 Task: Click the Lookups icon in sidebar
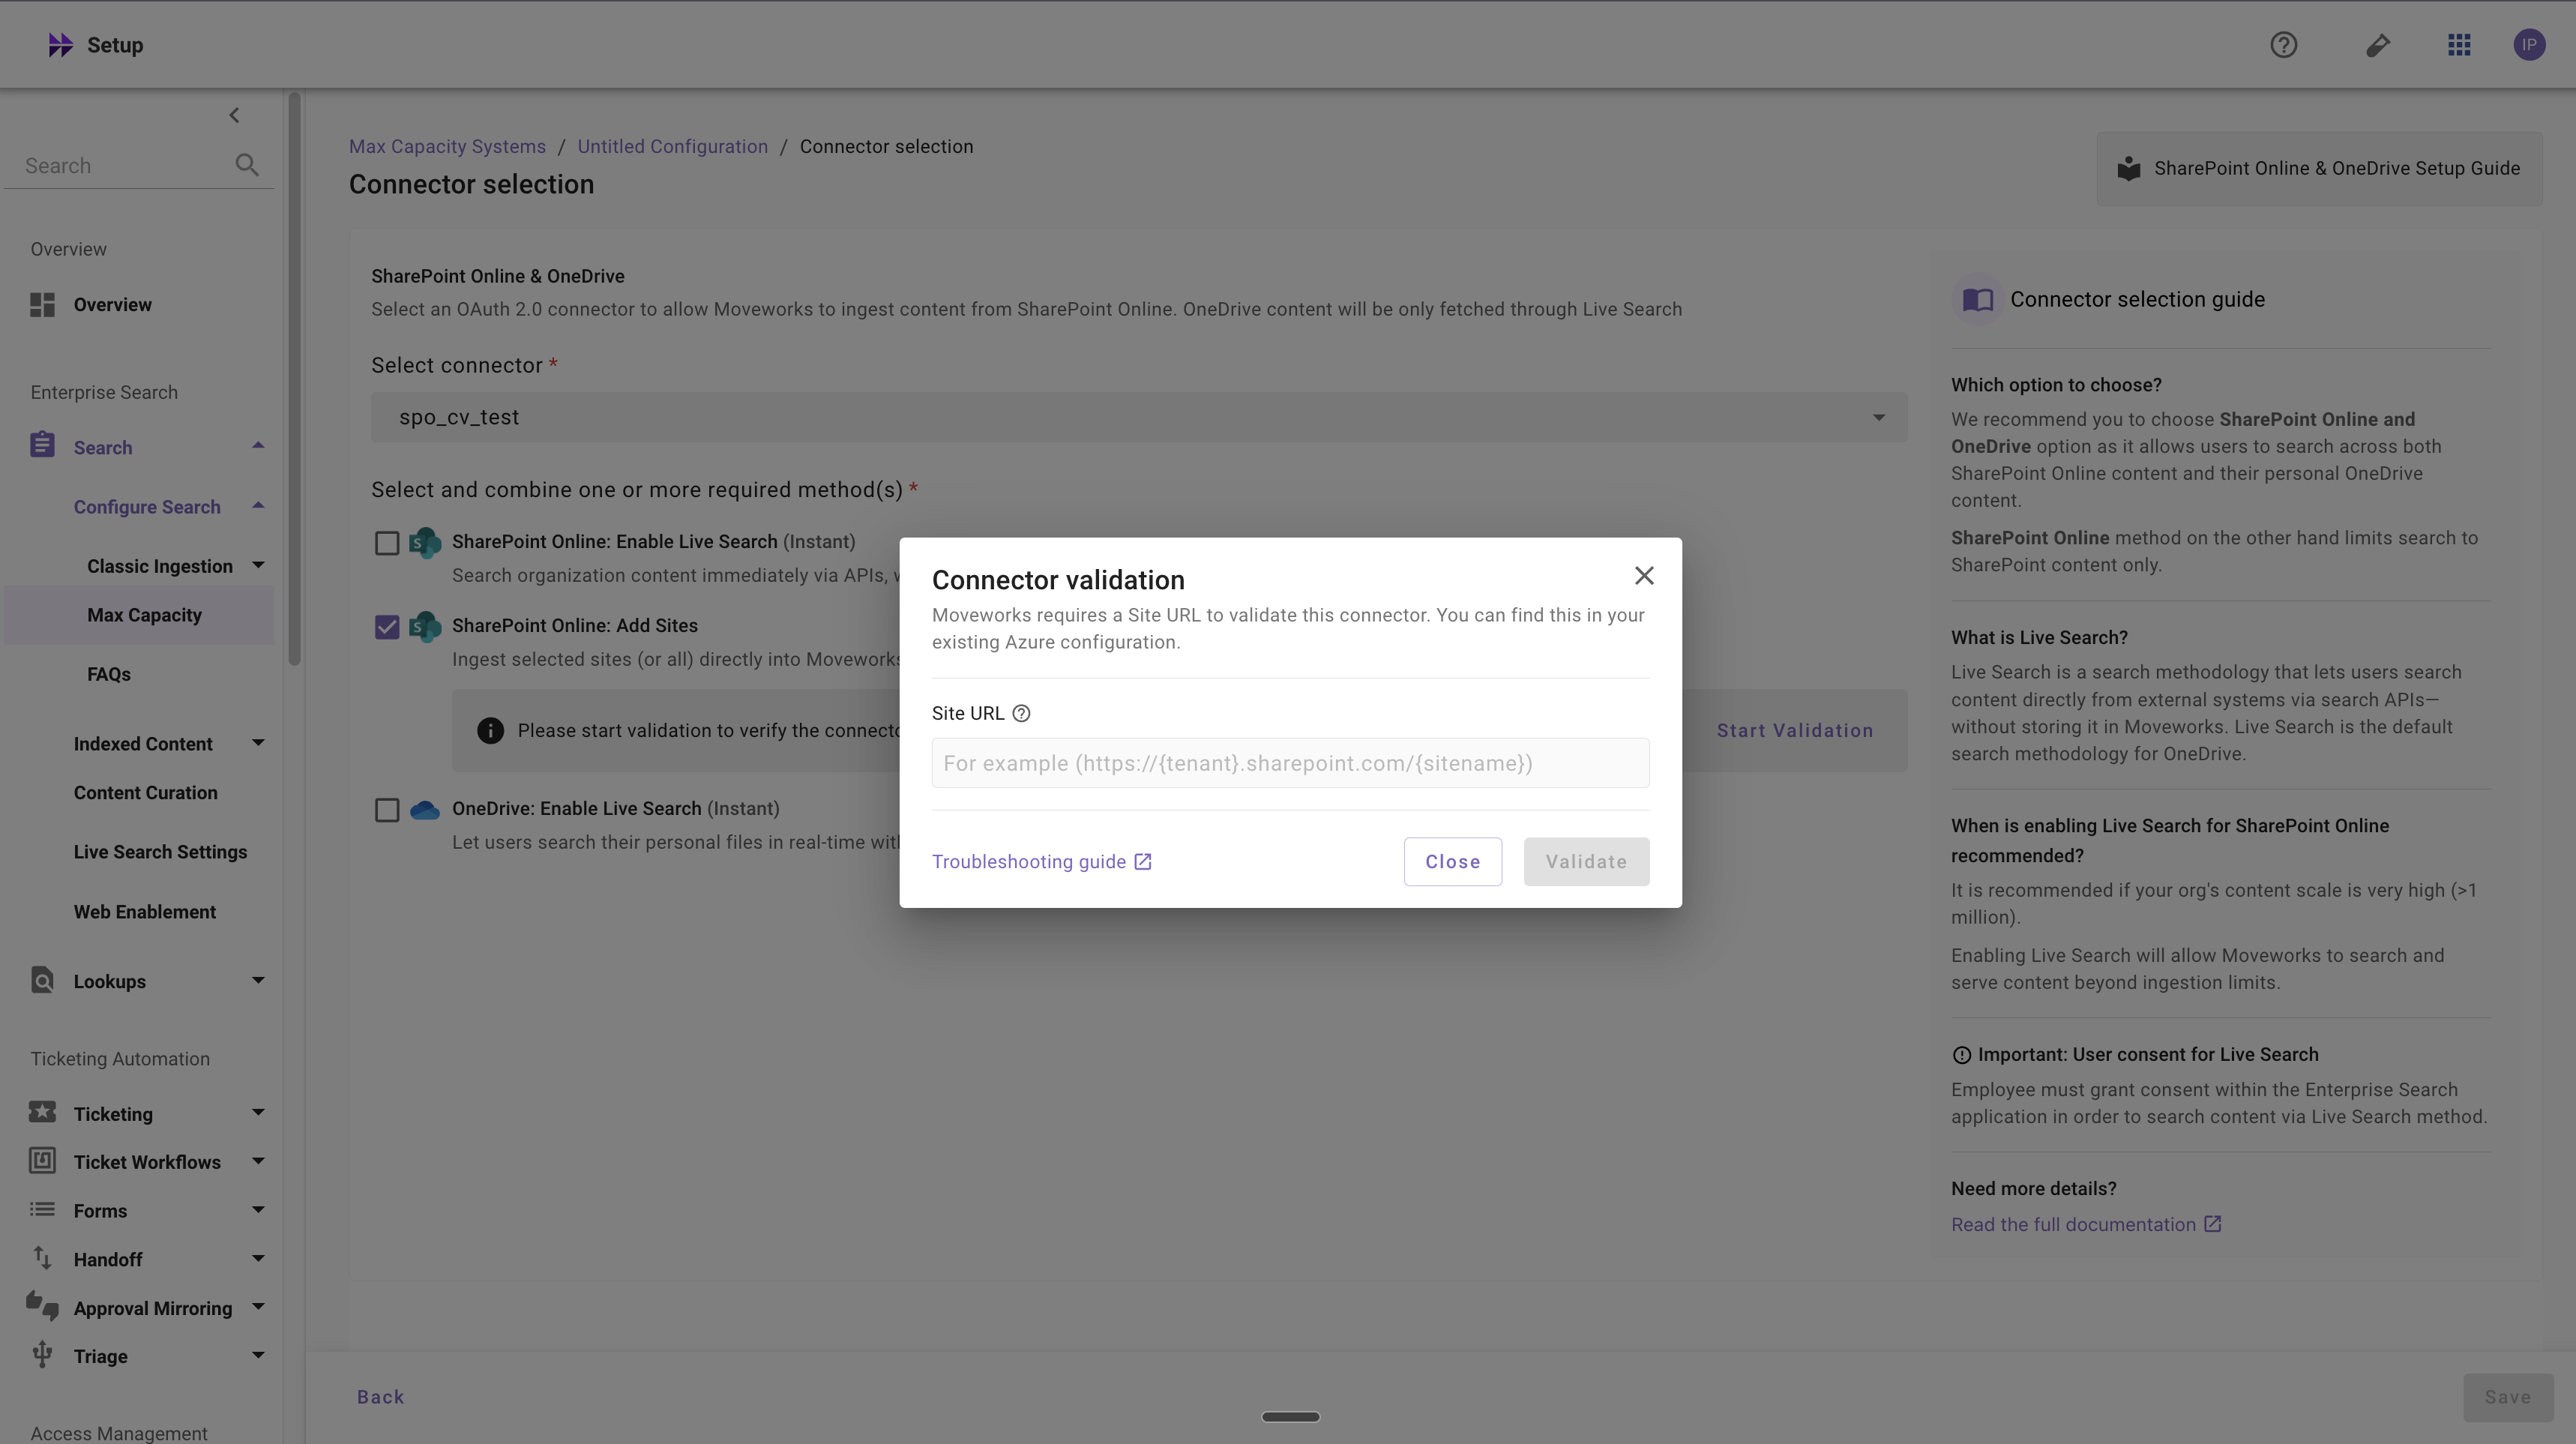42,980
